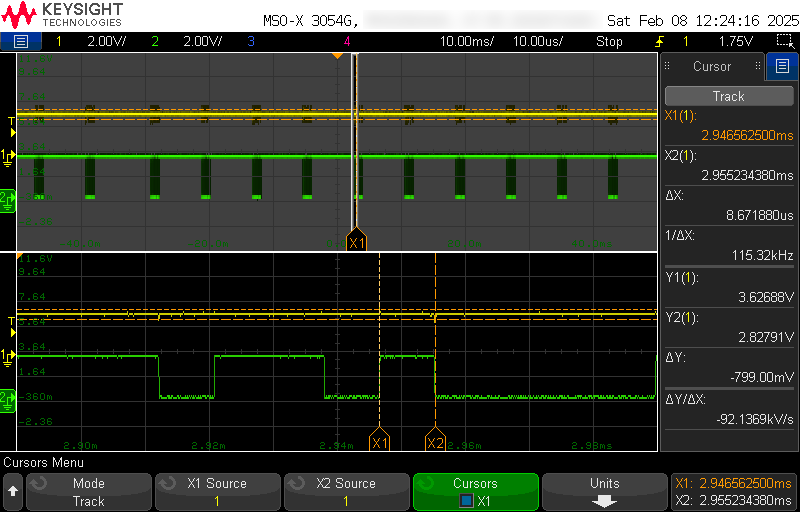Click the orange X1 cursor marker
Screen dimensions: 800x512
[357, 242]
